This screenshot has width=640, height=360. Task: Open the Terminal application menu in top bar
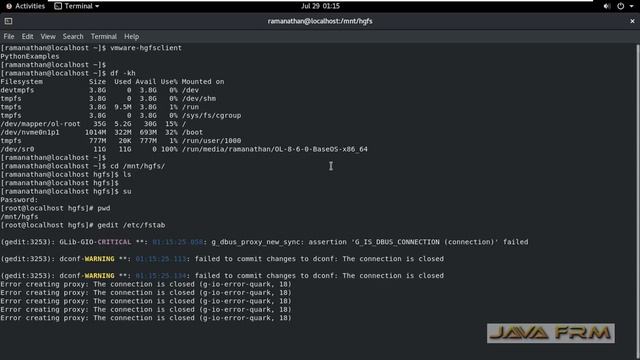click(77, 6)
